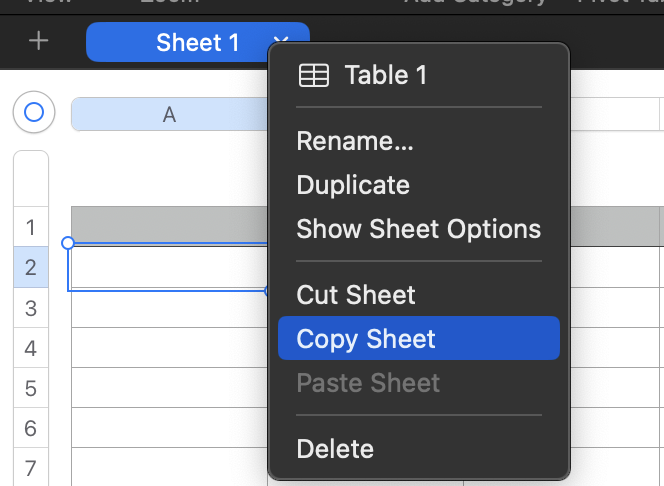
Task: Select the row 6 header
Action: (x=31, y=428)
